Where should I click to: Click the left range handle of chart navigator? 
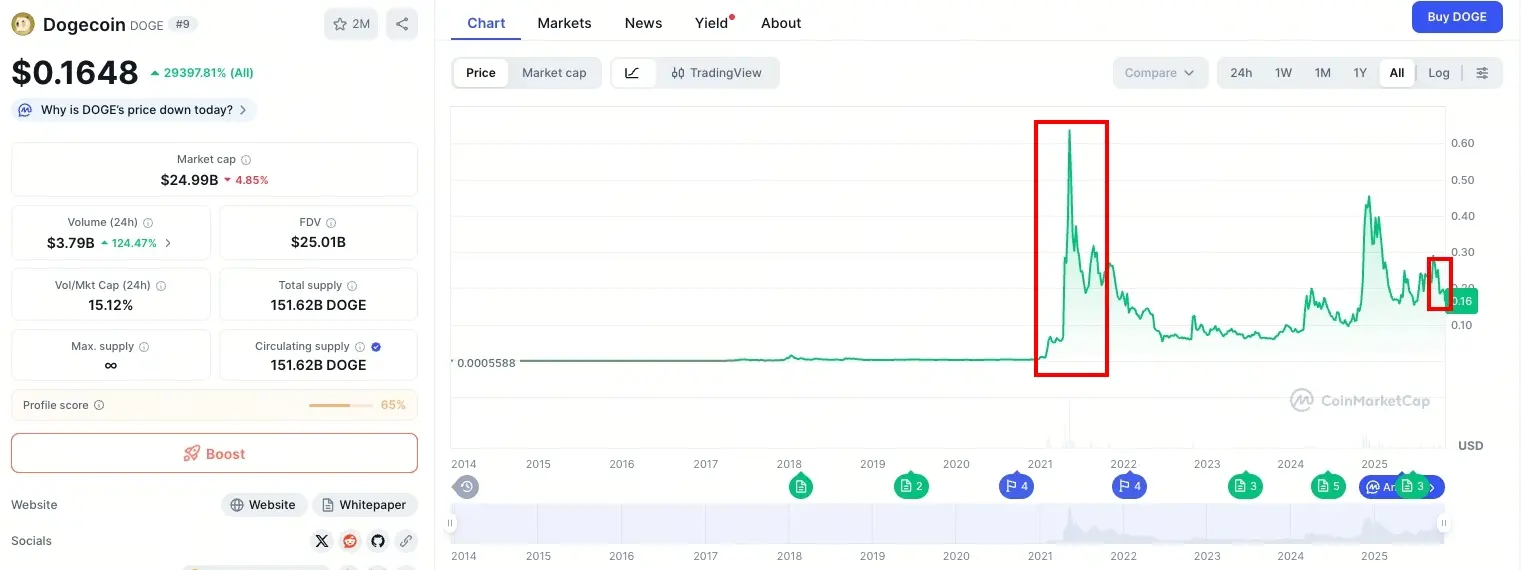tap(451, 523)
